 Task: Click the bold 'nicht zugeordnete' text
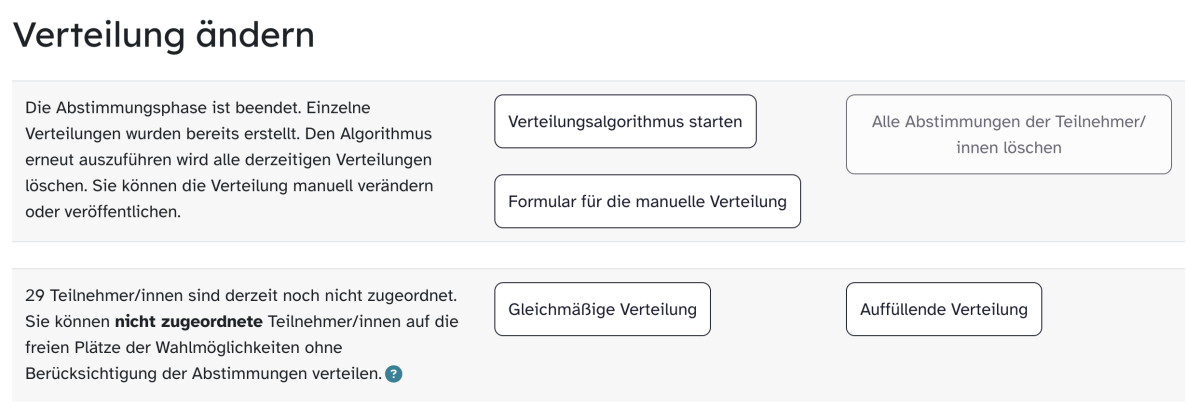[x=188, y=322]
